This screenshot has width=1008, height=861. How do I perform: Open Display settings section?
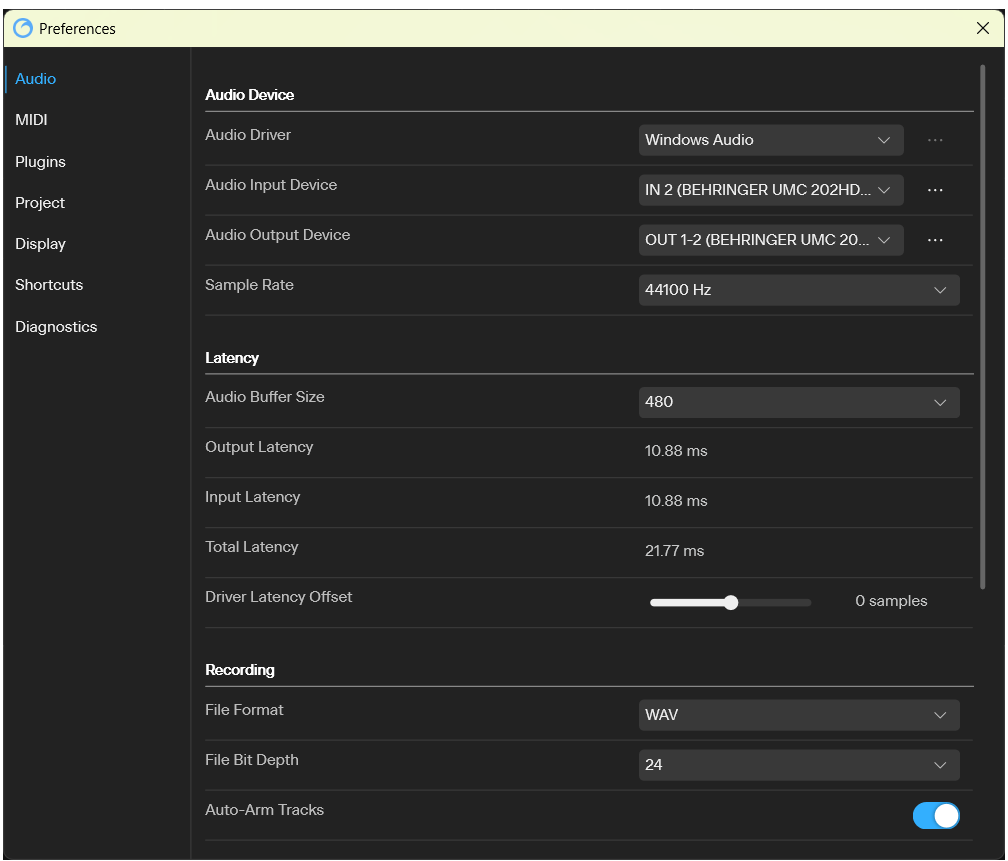40,244
